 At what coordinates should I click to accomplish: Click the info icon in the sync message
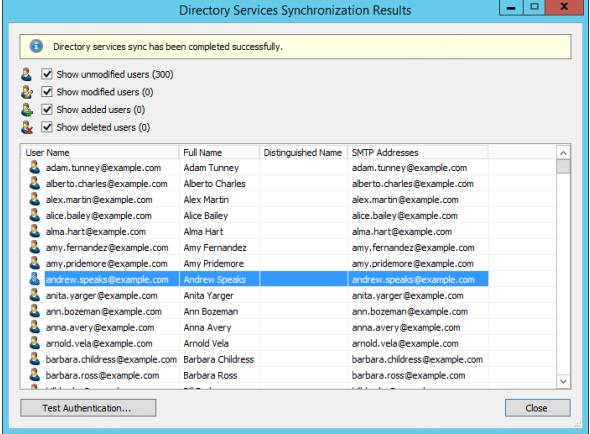(36, 46)
